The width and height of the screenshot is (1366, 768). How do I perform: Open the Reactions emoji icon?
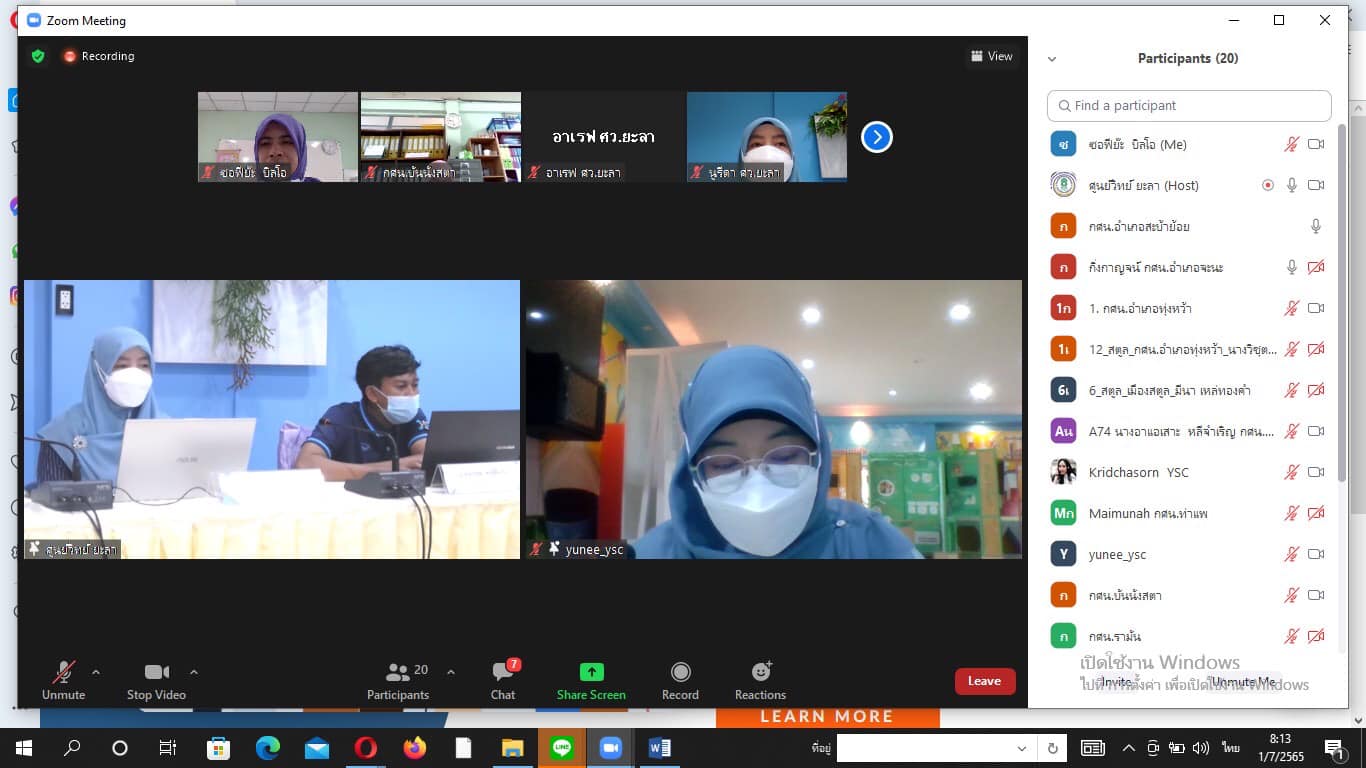[760, 673]
